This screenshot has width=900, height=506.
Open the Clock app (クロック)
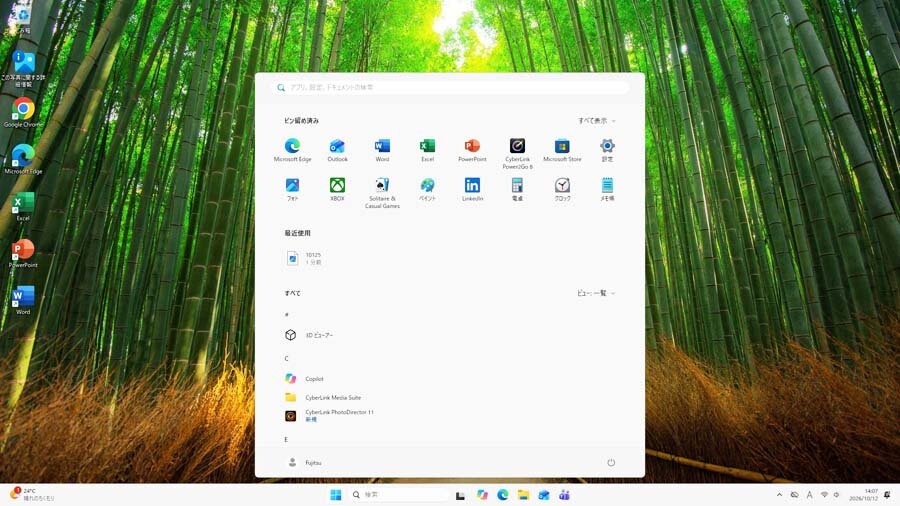pyautogui.click(x=562, y=189)
